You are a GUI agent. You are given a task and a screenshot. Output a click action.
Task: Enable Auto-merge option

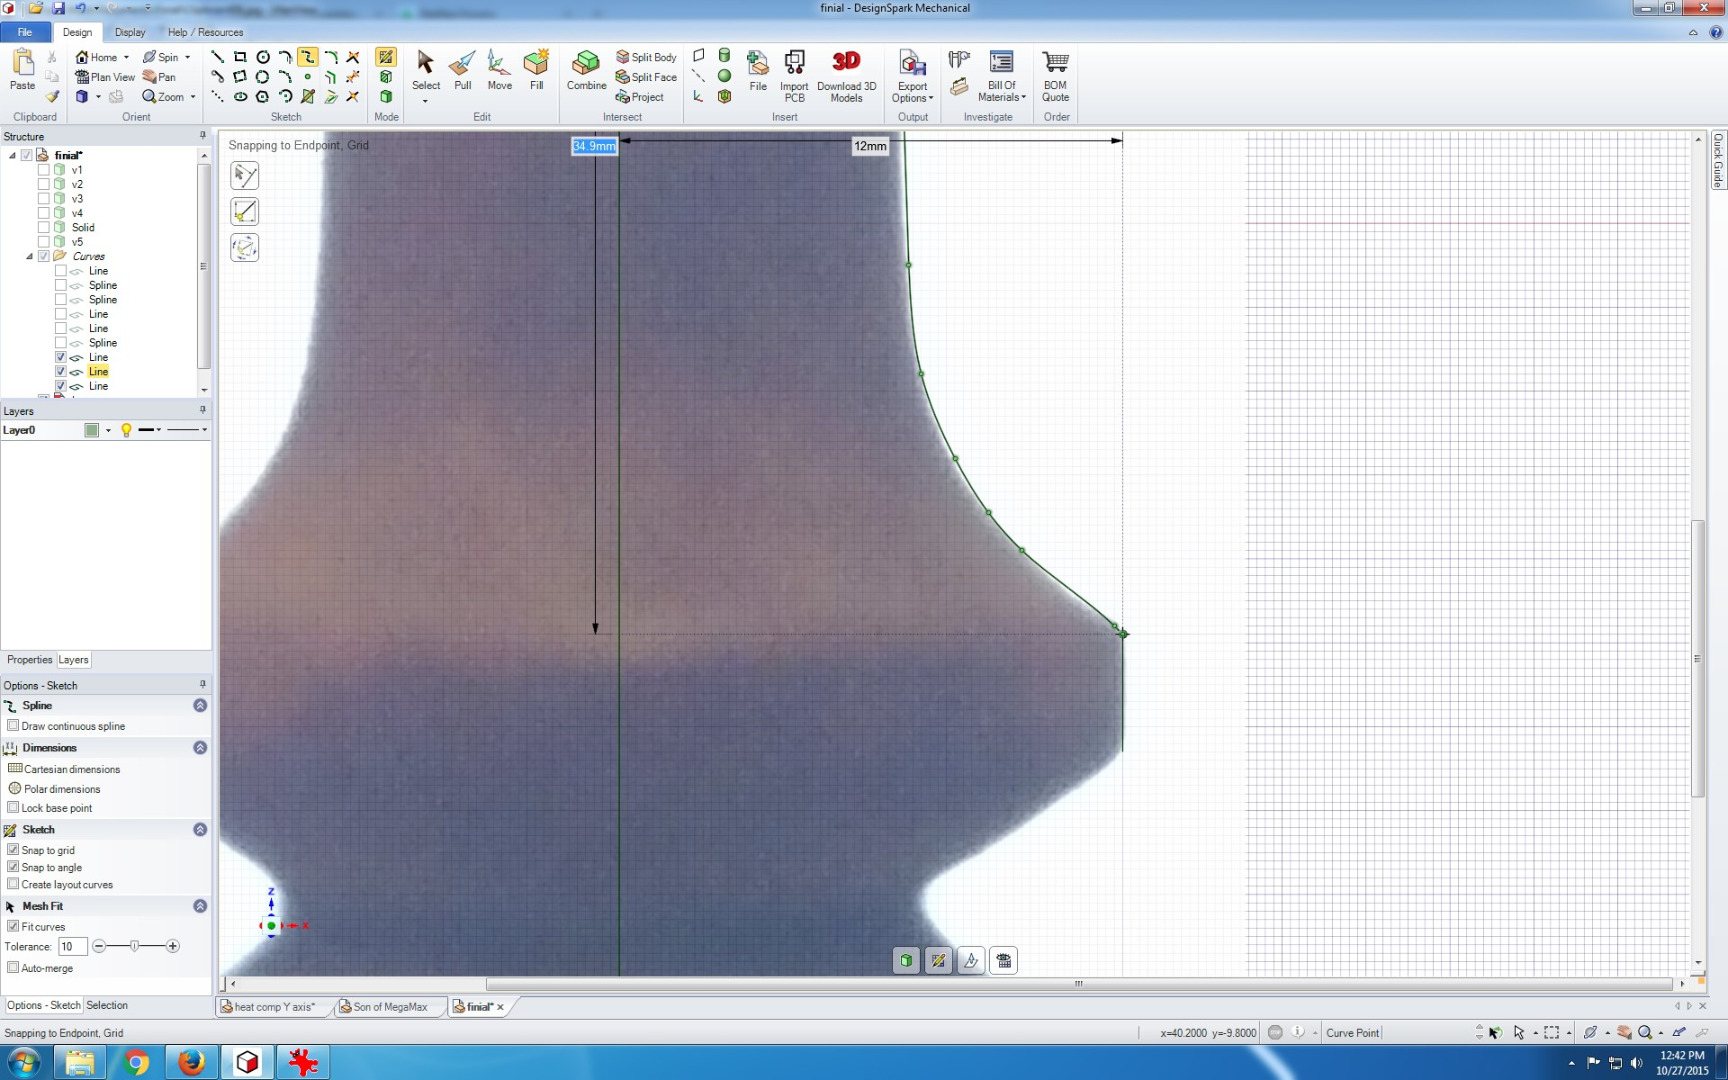13,967
